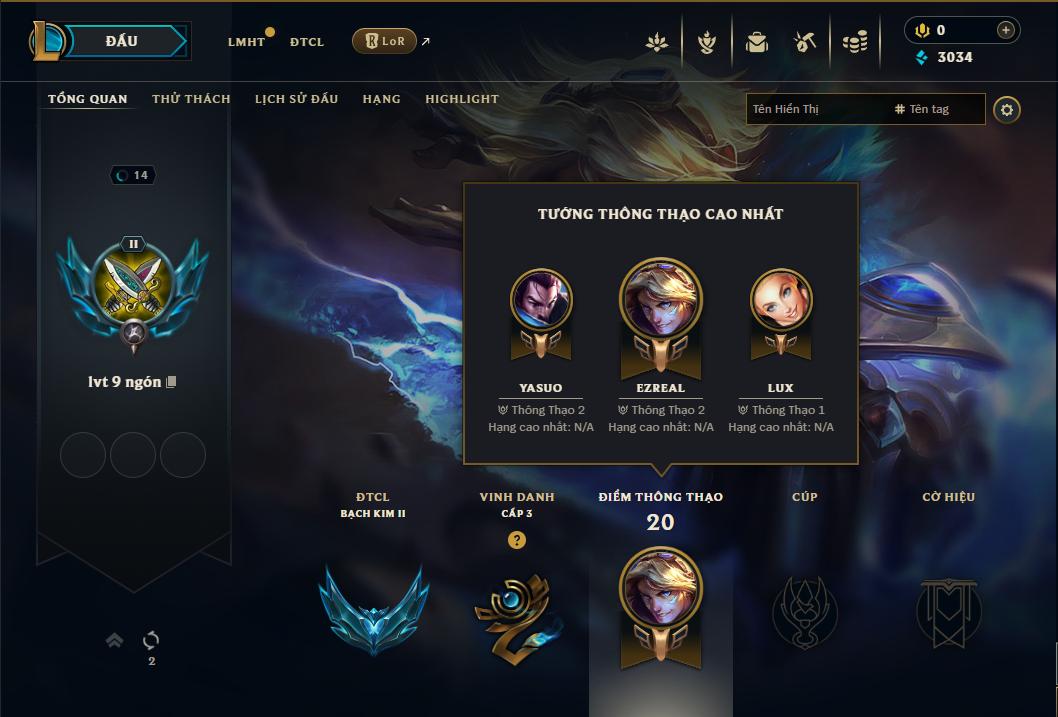Launch LoR from the top bar
This screenshot has height=717, width=1058.
pos(384,41)
